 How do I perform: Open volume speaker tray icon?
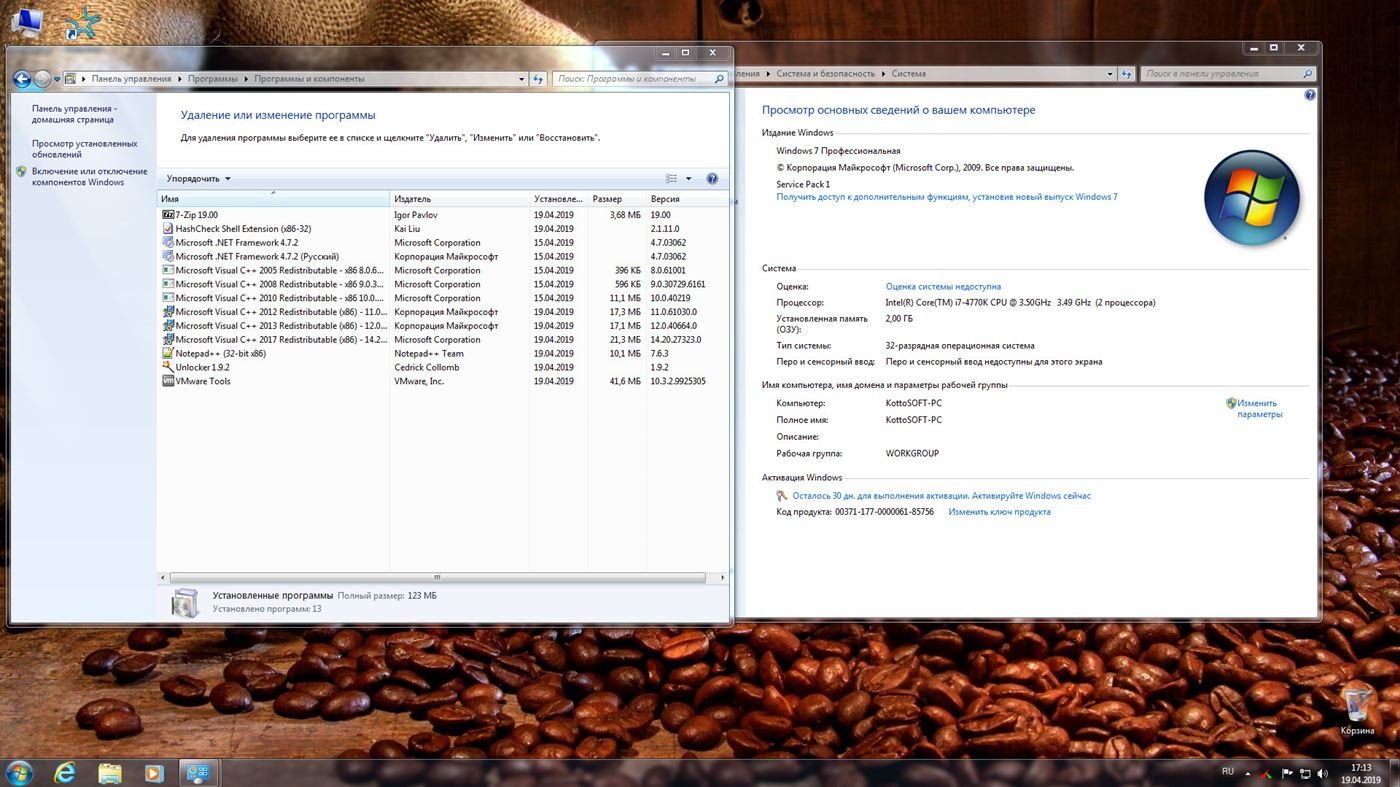pos(1322,773)
